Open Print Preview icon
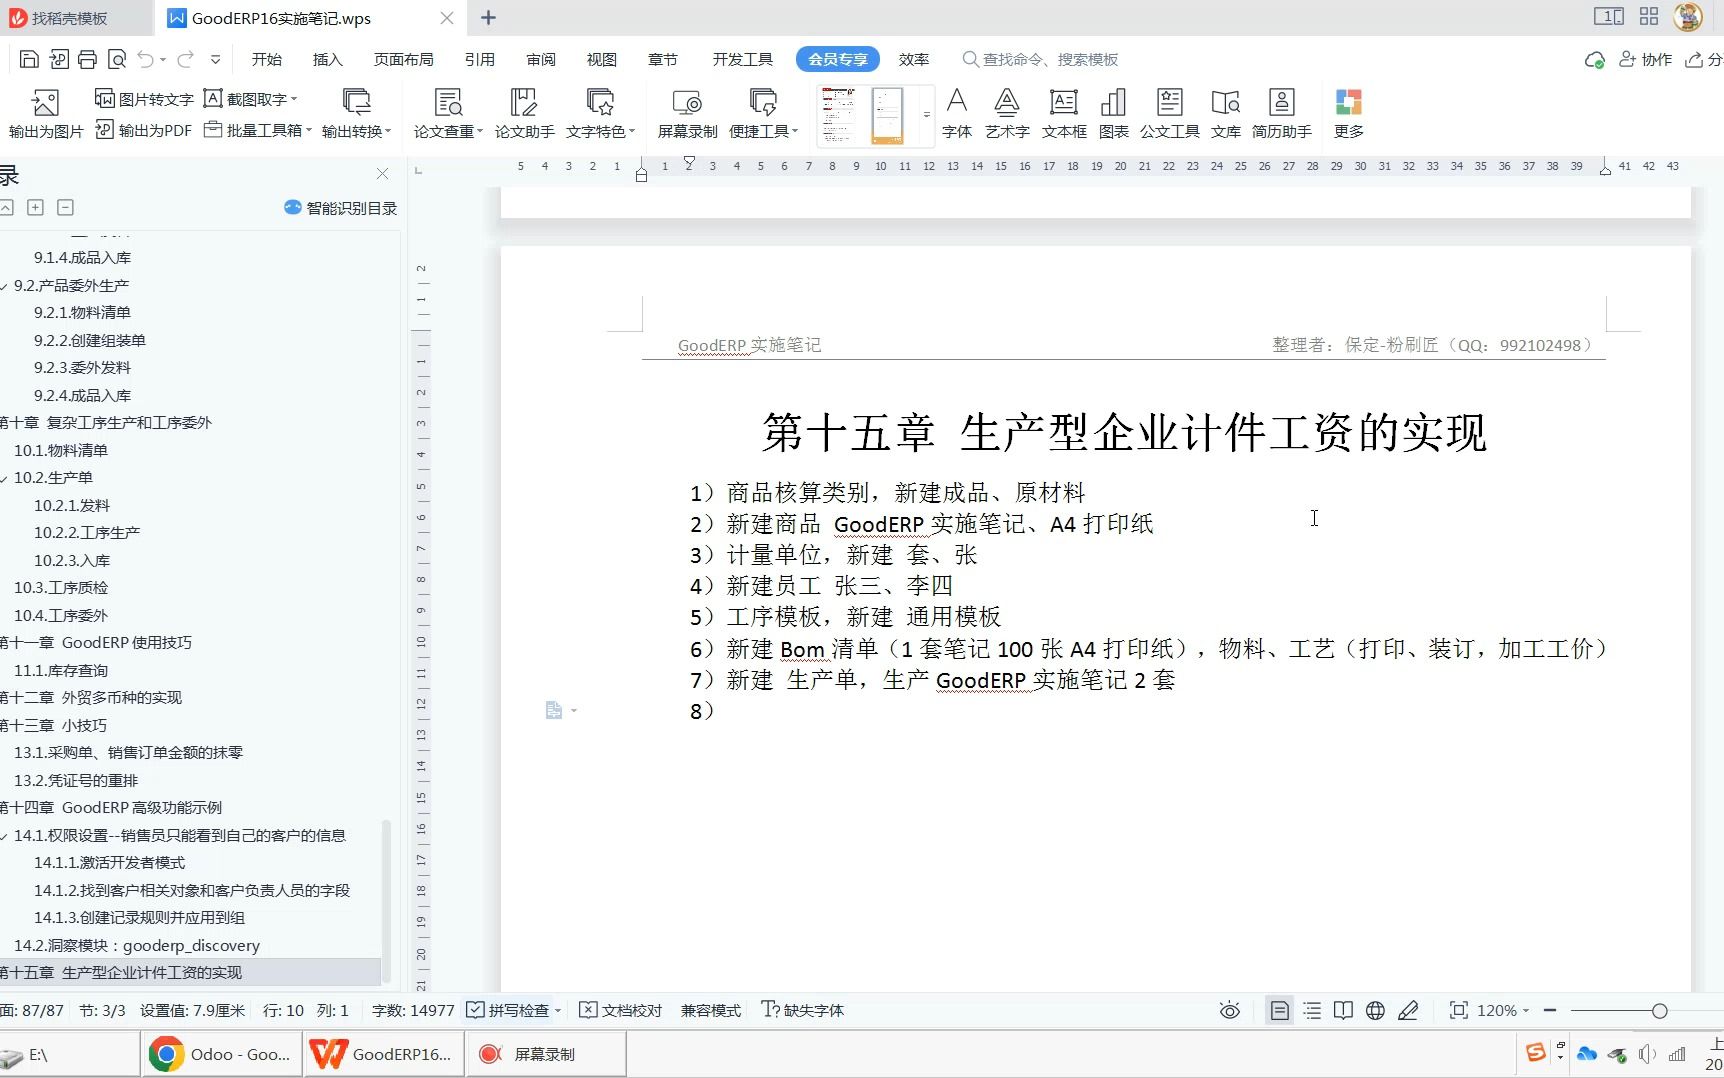The width and height of the screenshot is (1724, 1078). (116, 59)
